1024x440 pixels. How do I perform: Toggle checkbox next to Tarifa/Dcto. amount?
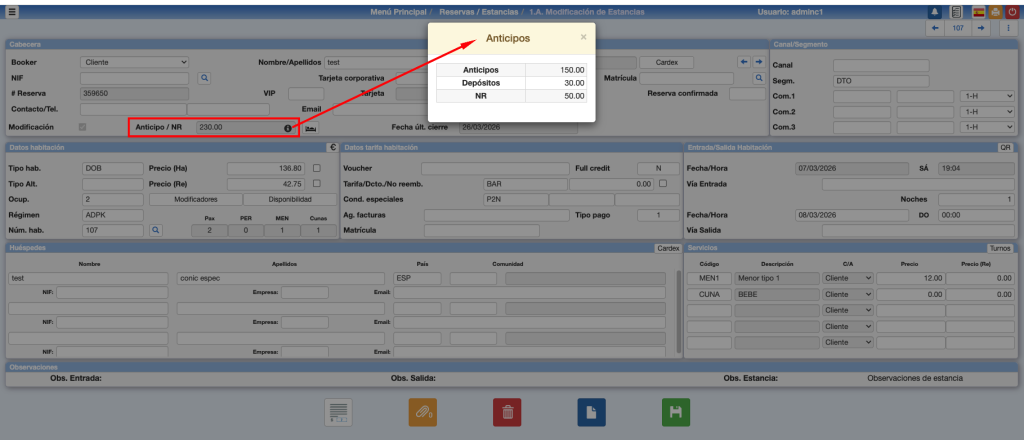(663, 184)
